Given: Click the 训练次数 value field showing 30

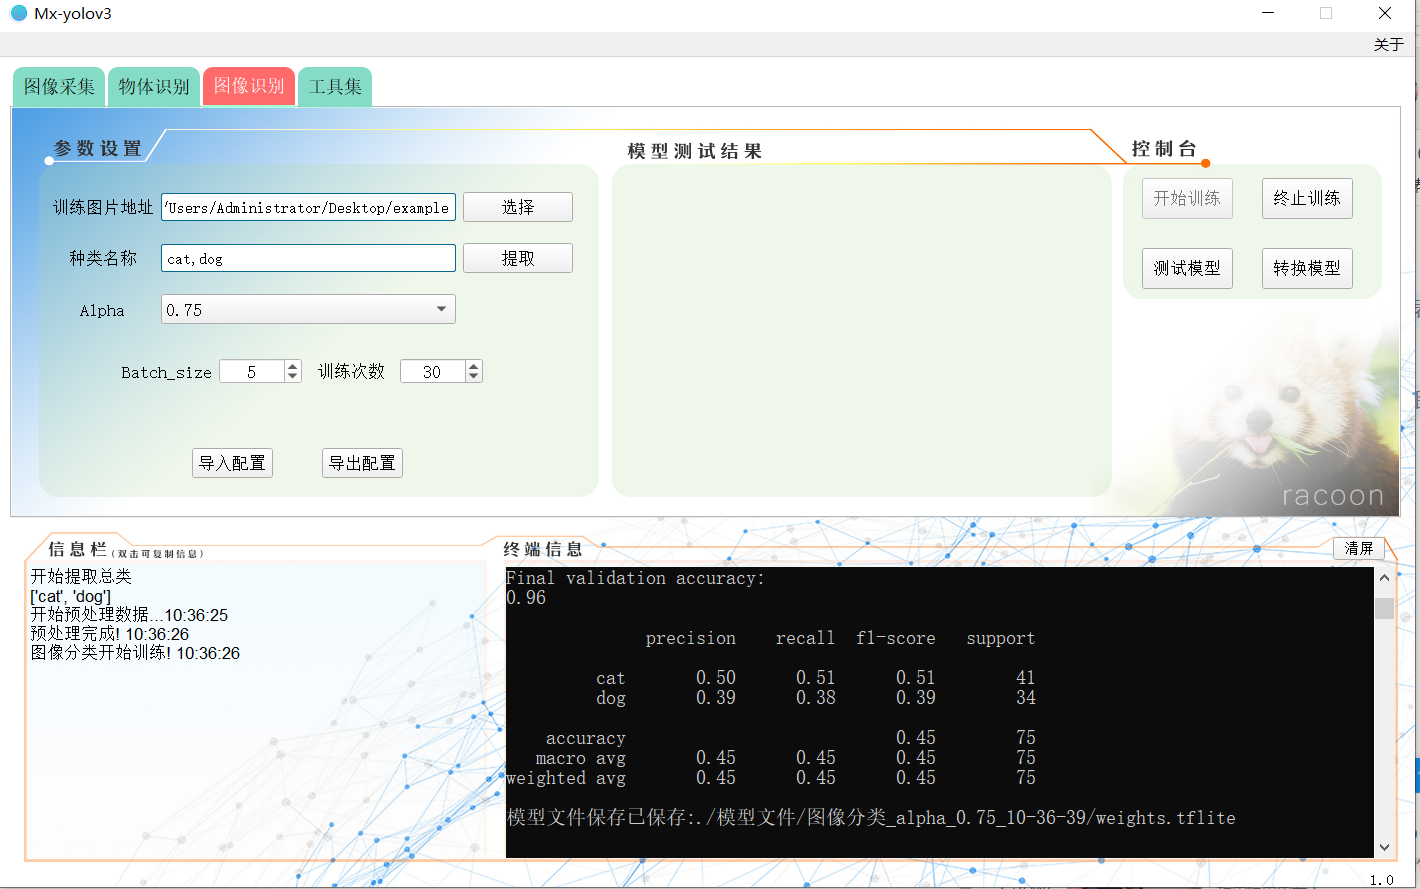Looking at the screenshot, I should [x=433, y=372].
